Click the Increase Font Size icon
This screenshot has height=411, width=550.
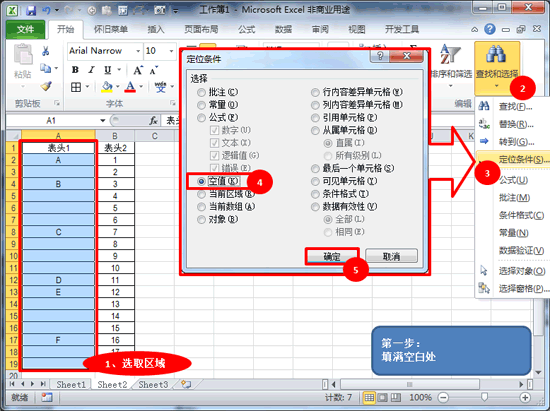pyautogui.click(x=138, y=70)
